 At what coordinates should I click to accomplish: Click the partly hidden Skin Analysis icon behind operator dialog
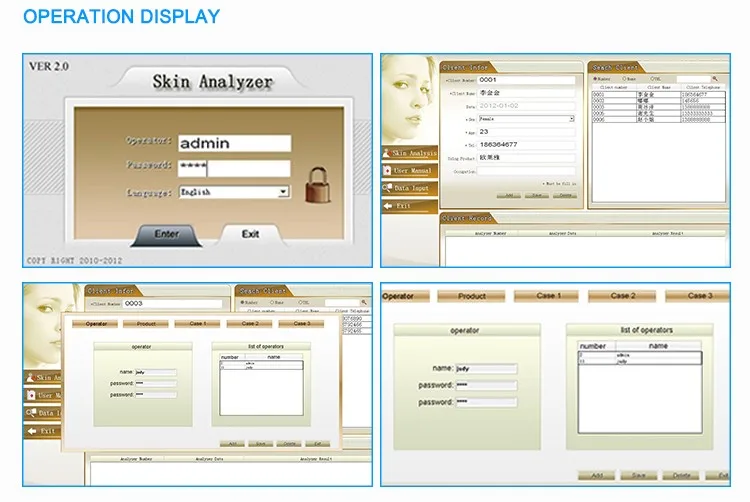point(31,377)
